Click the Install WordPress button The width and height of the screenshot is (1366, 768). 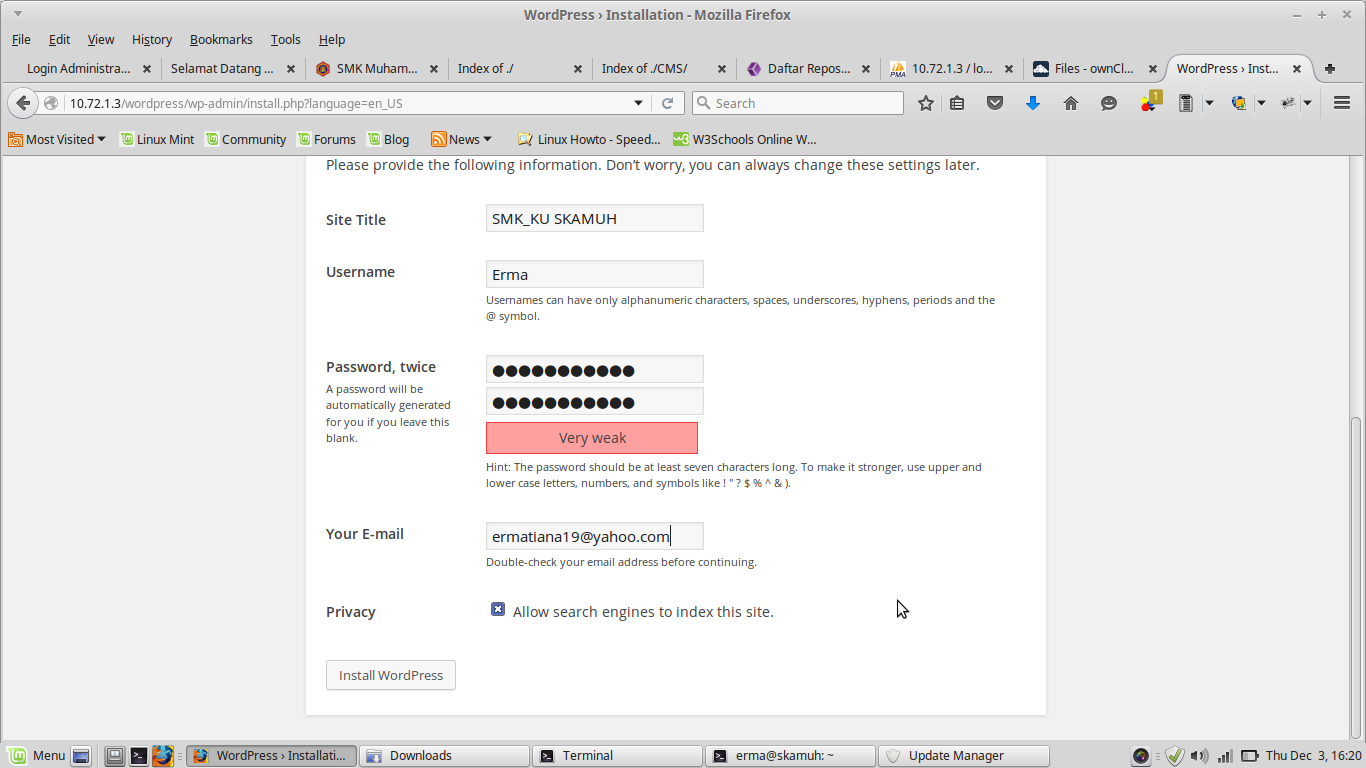(x=391, y=675)
